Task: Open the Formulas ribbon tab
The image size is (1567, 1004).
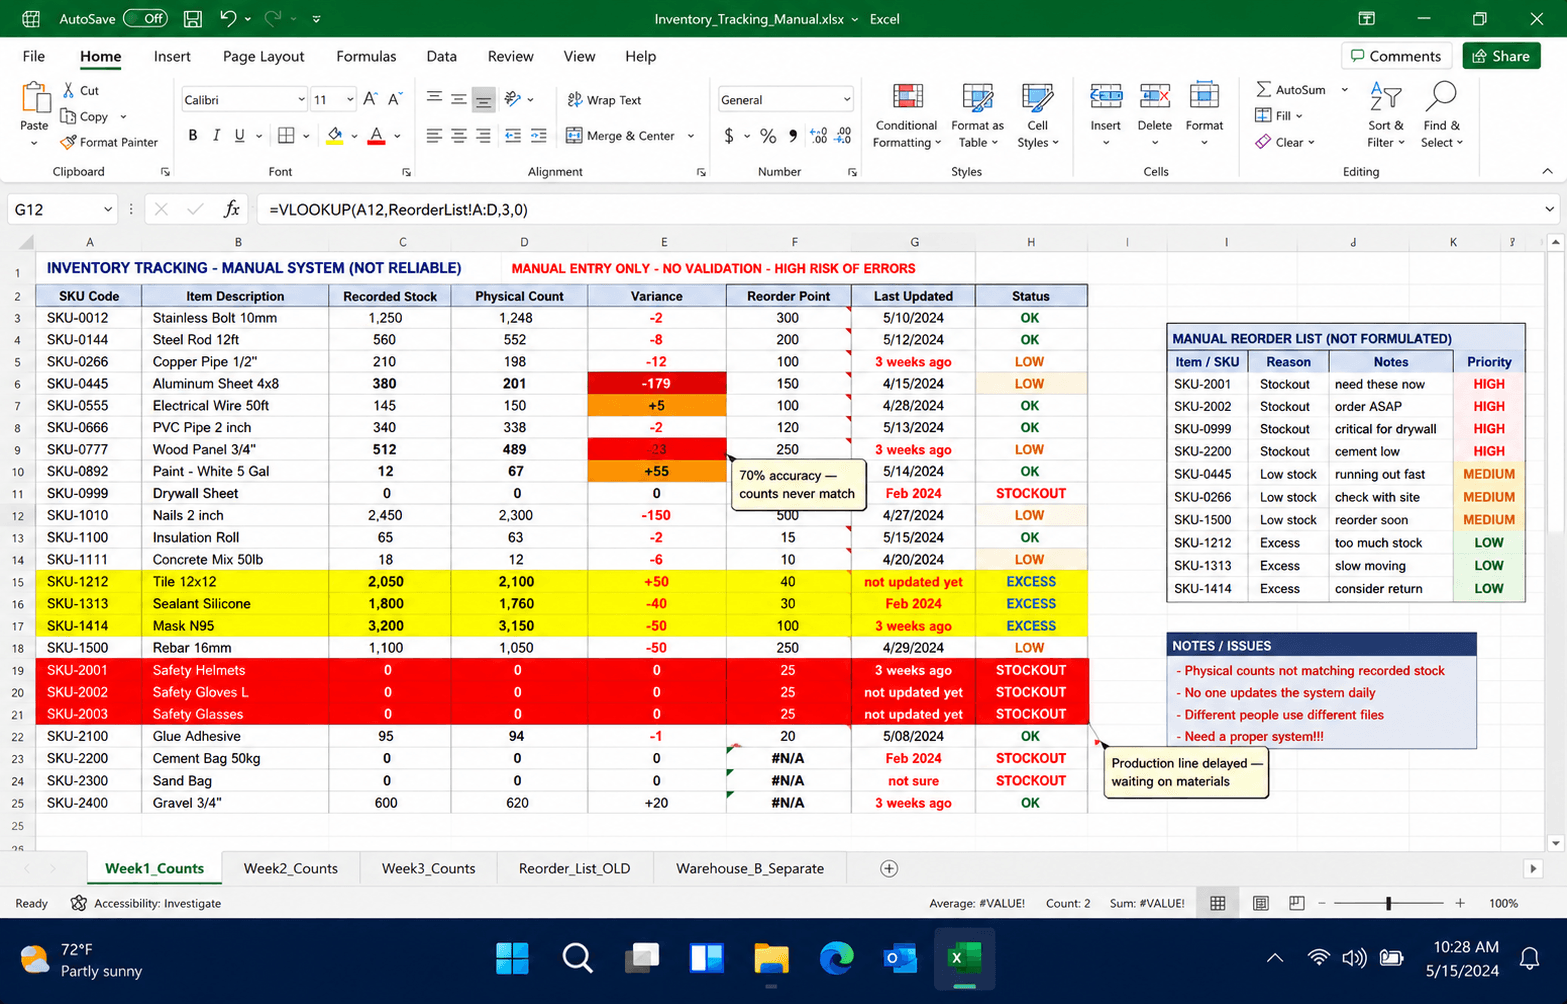Action: tap(366, 56)
